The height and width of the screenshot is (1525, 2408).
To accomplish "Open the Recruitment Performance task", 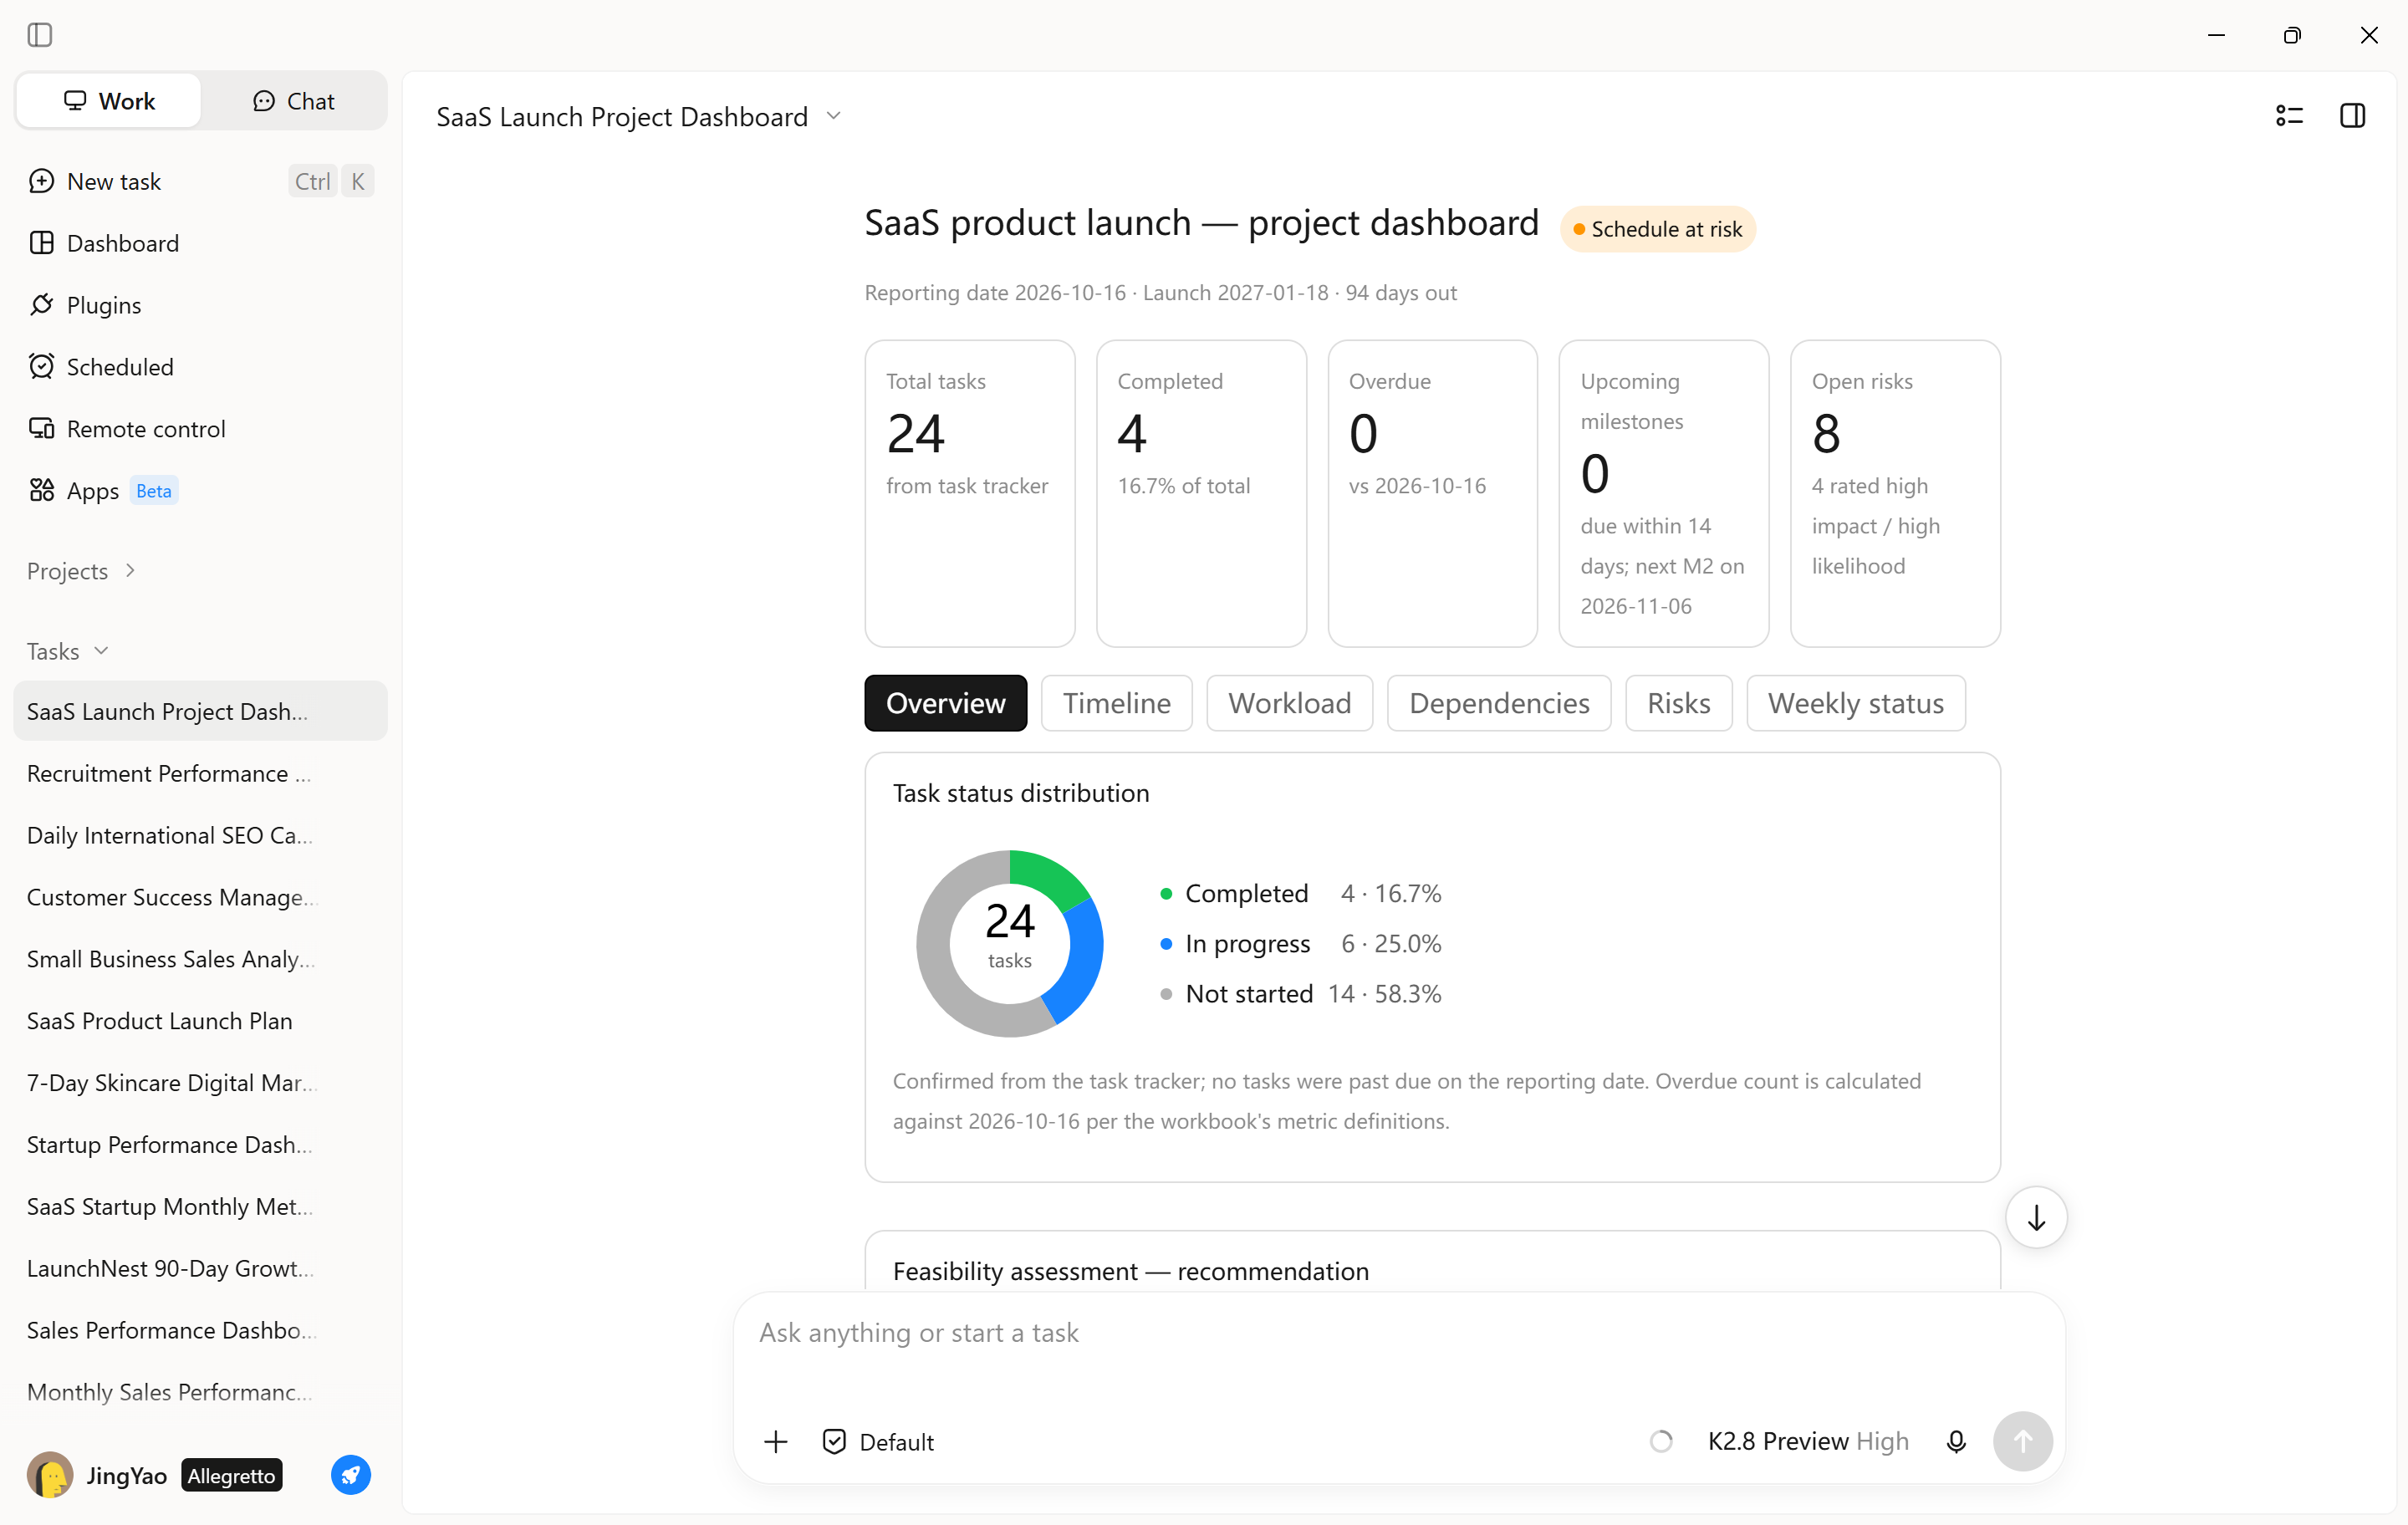I will click(x=200, y=773).
